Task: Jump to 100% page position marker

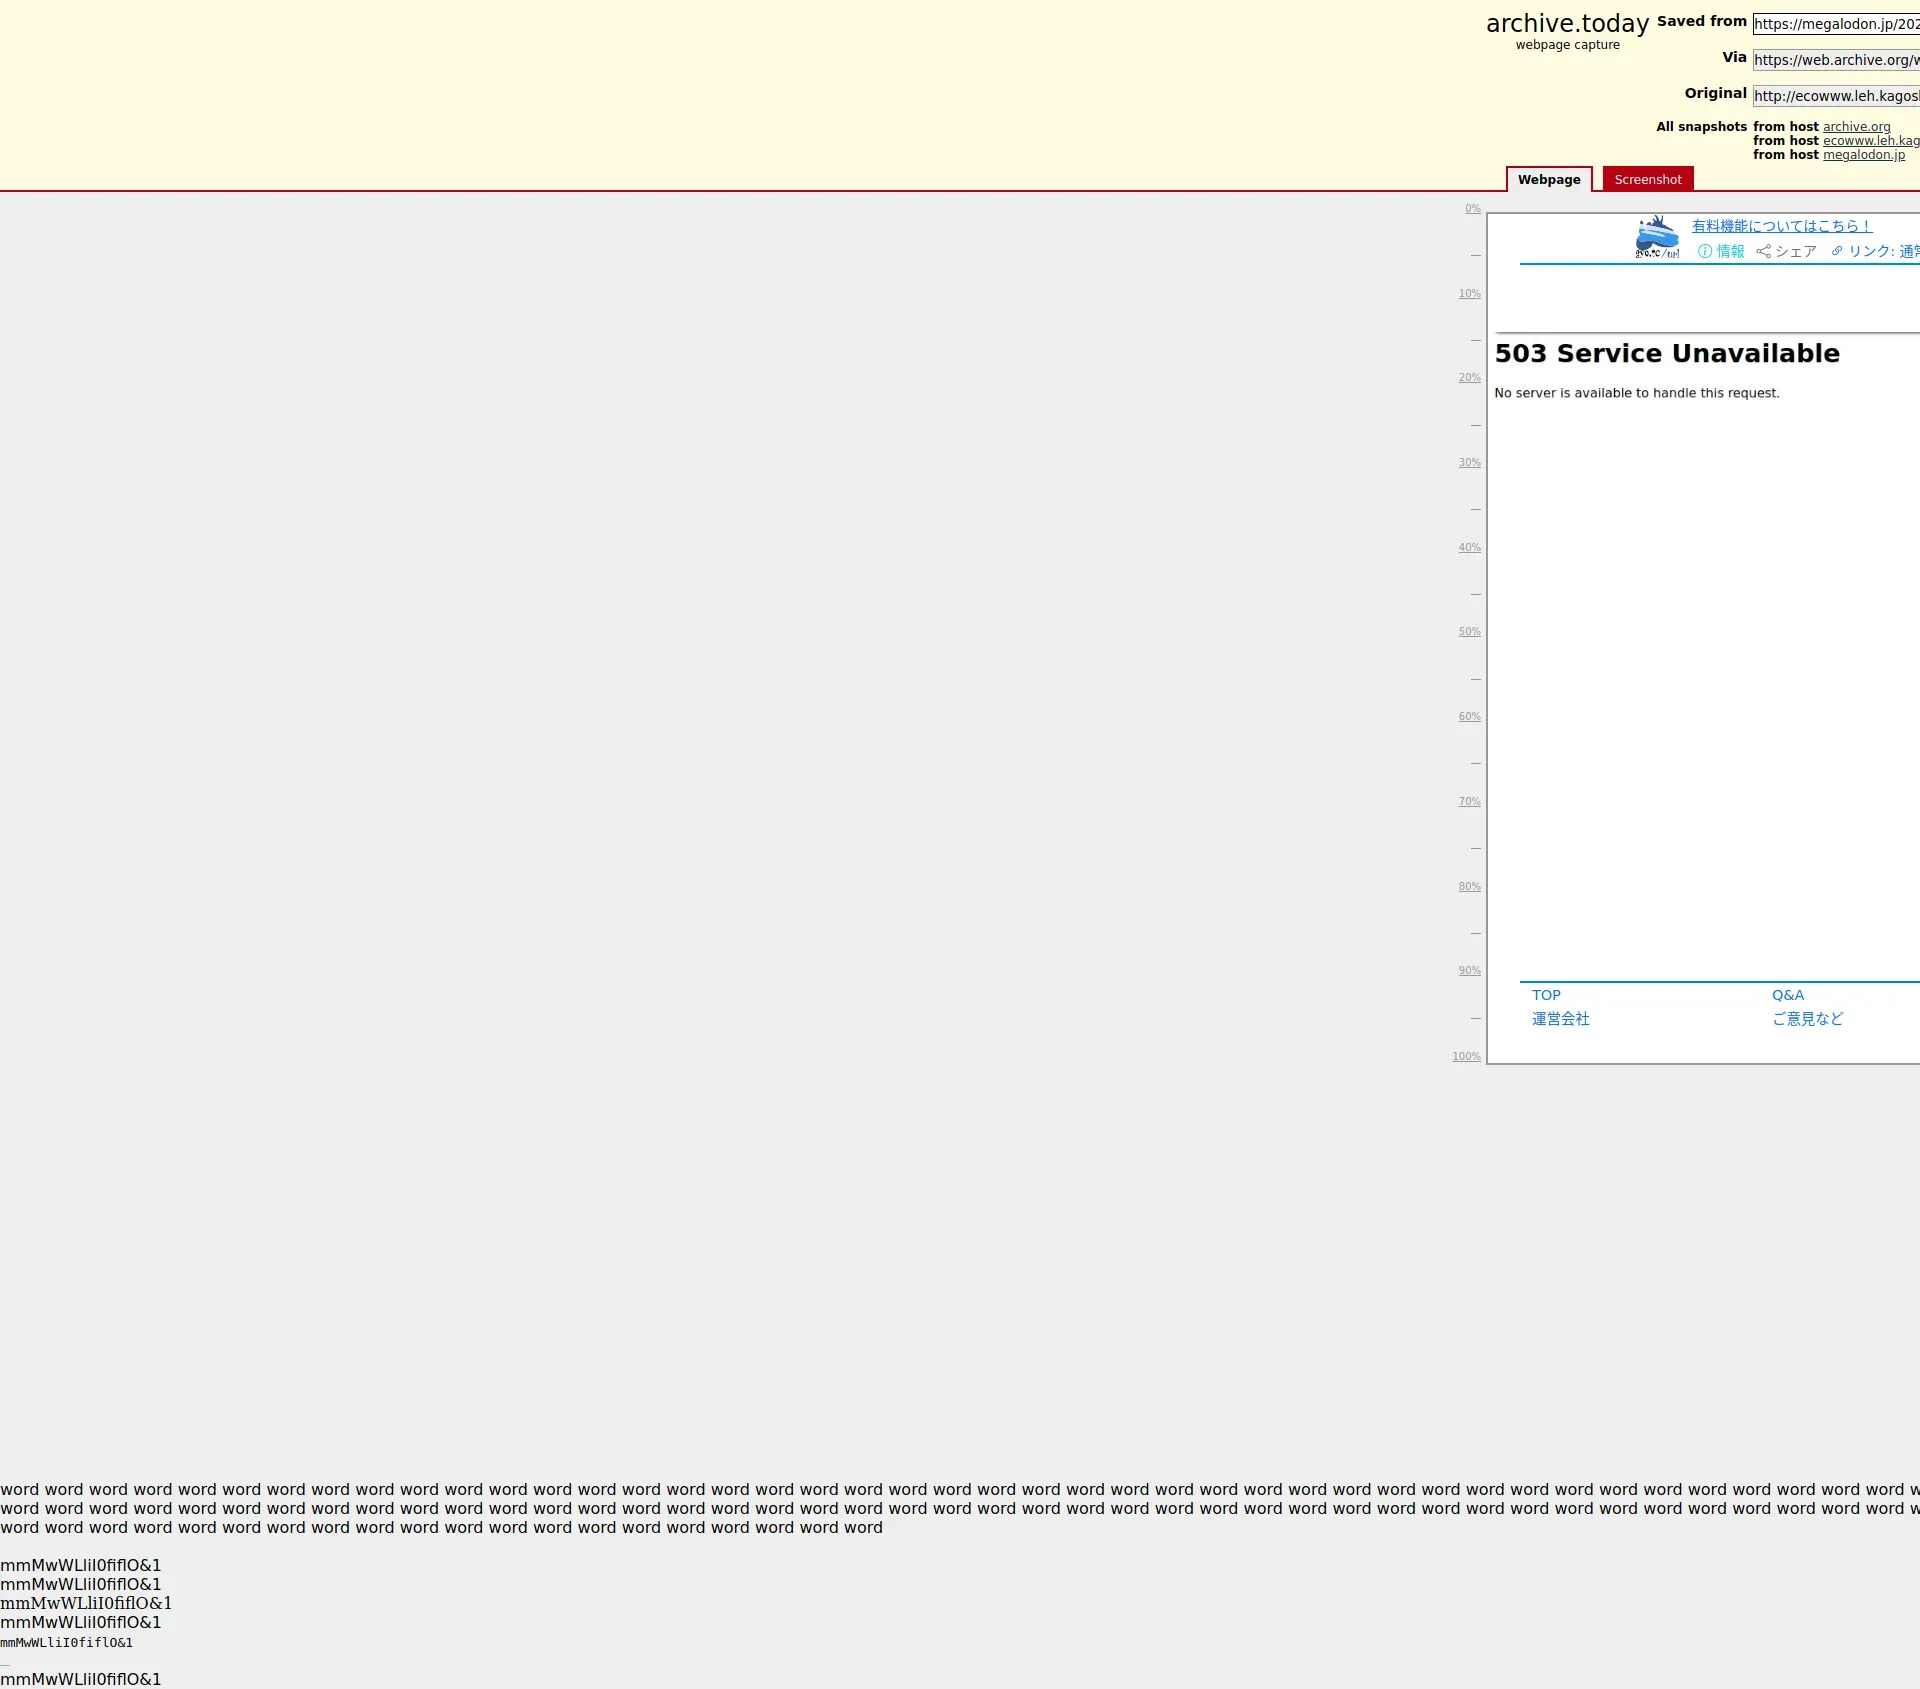Action: (1466, 1057)
